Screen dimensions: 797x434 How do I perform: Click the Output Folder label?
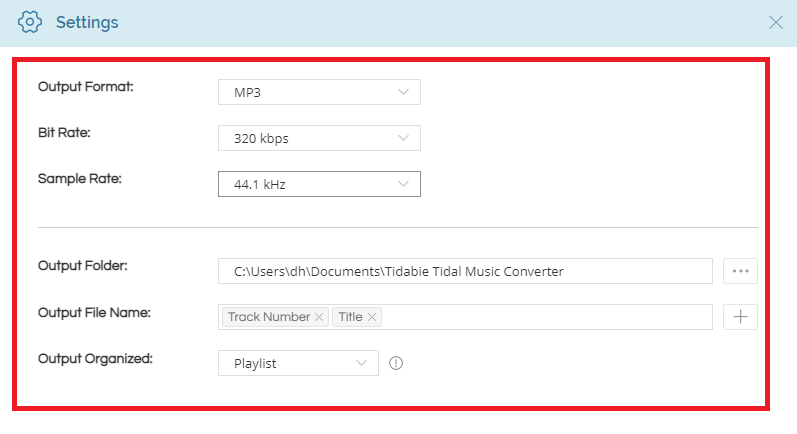point(85,265)
